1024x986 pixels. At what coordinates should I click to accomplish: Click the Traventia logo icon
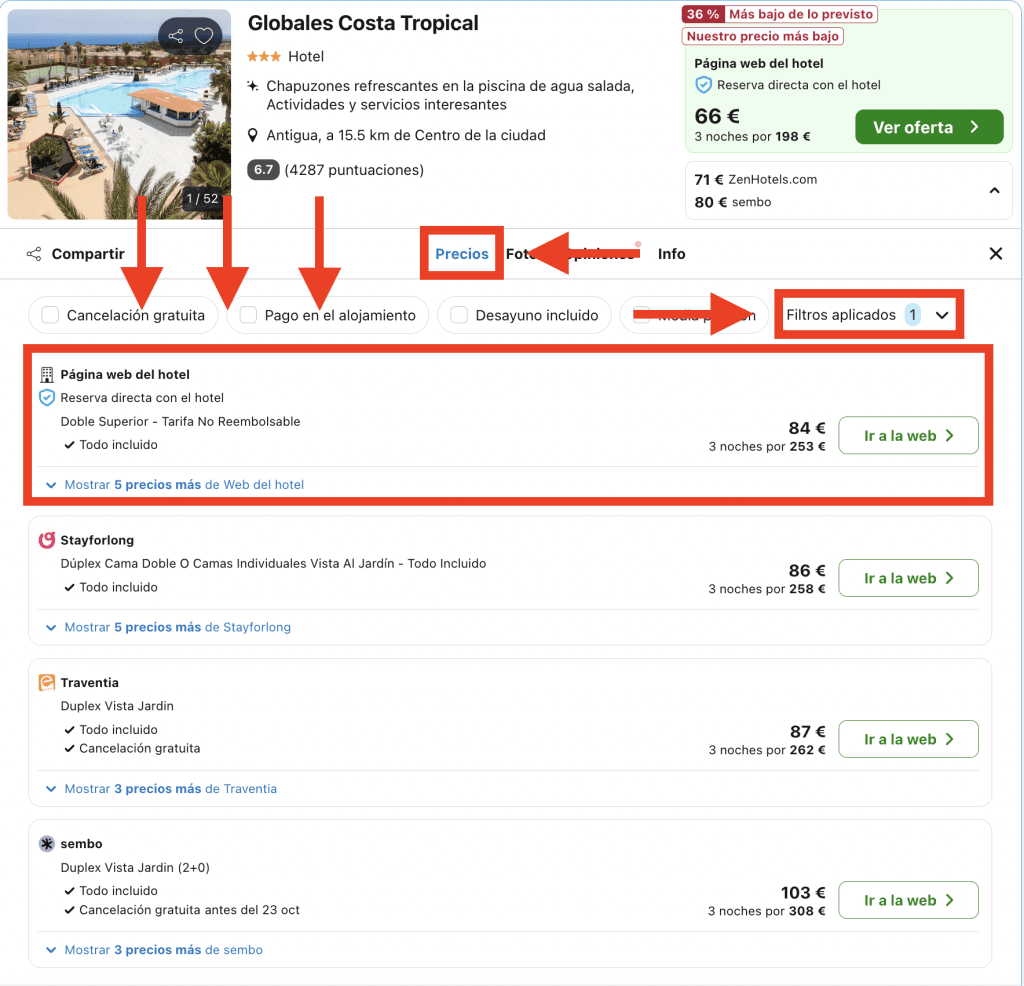[47, 683]
